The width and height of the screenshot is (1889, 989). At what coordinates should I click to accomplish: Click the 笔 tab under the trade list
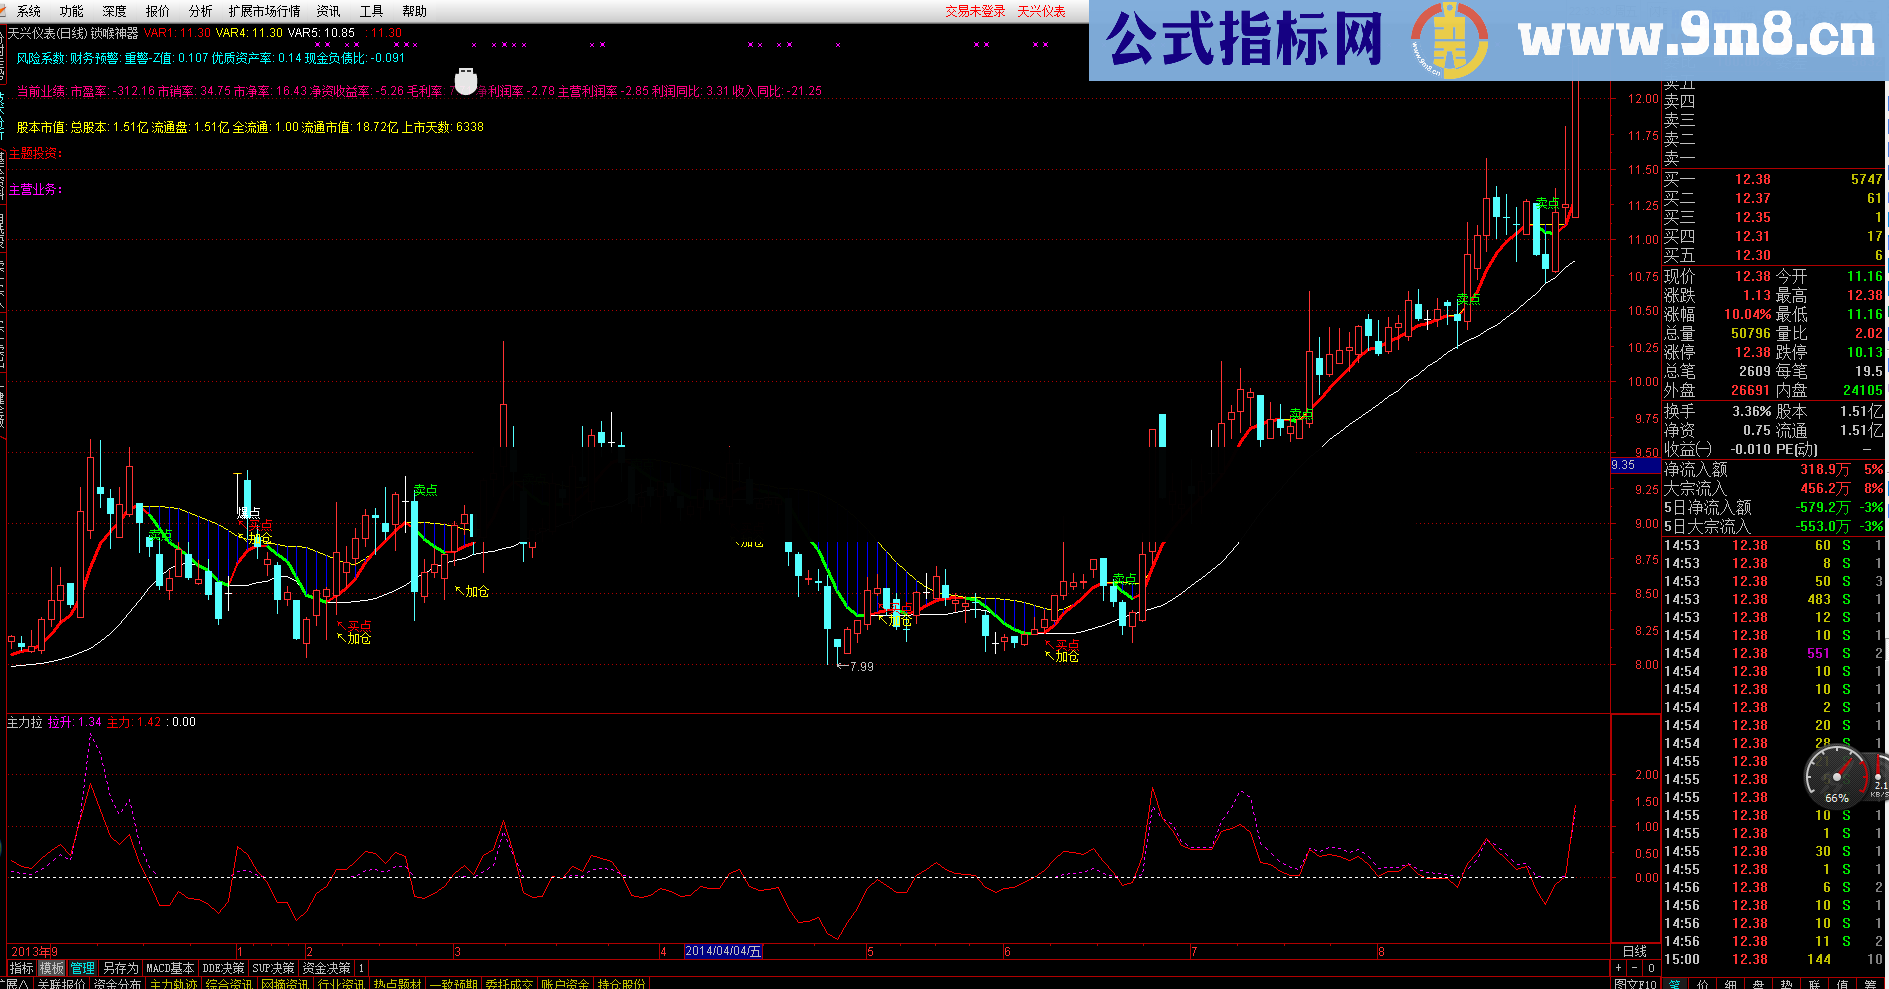(x=1674, y=984)
